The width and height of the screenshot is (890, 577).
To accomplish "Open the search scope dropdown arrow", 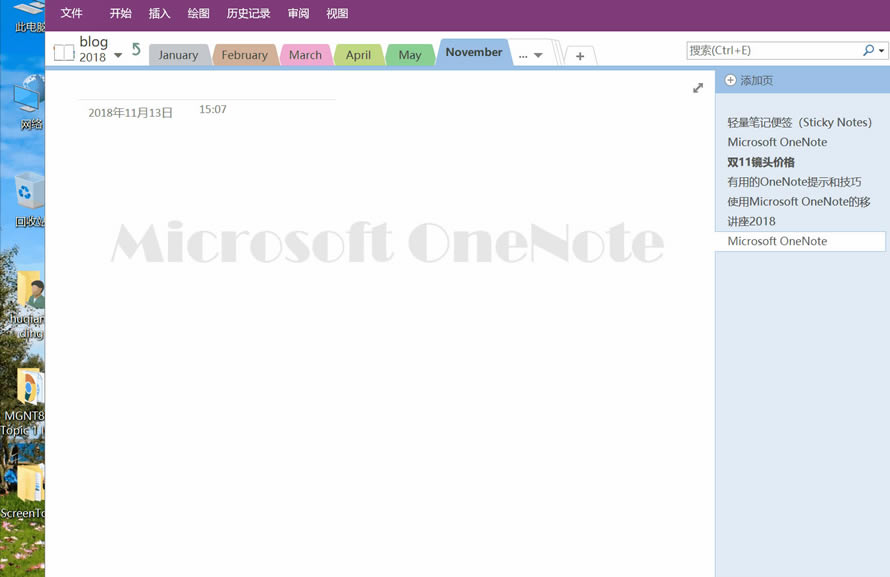I will pos(881,50).
